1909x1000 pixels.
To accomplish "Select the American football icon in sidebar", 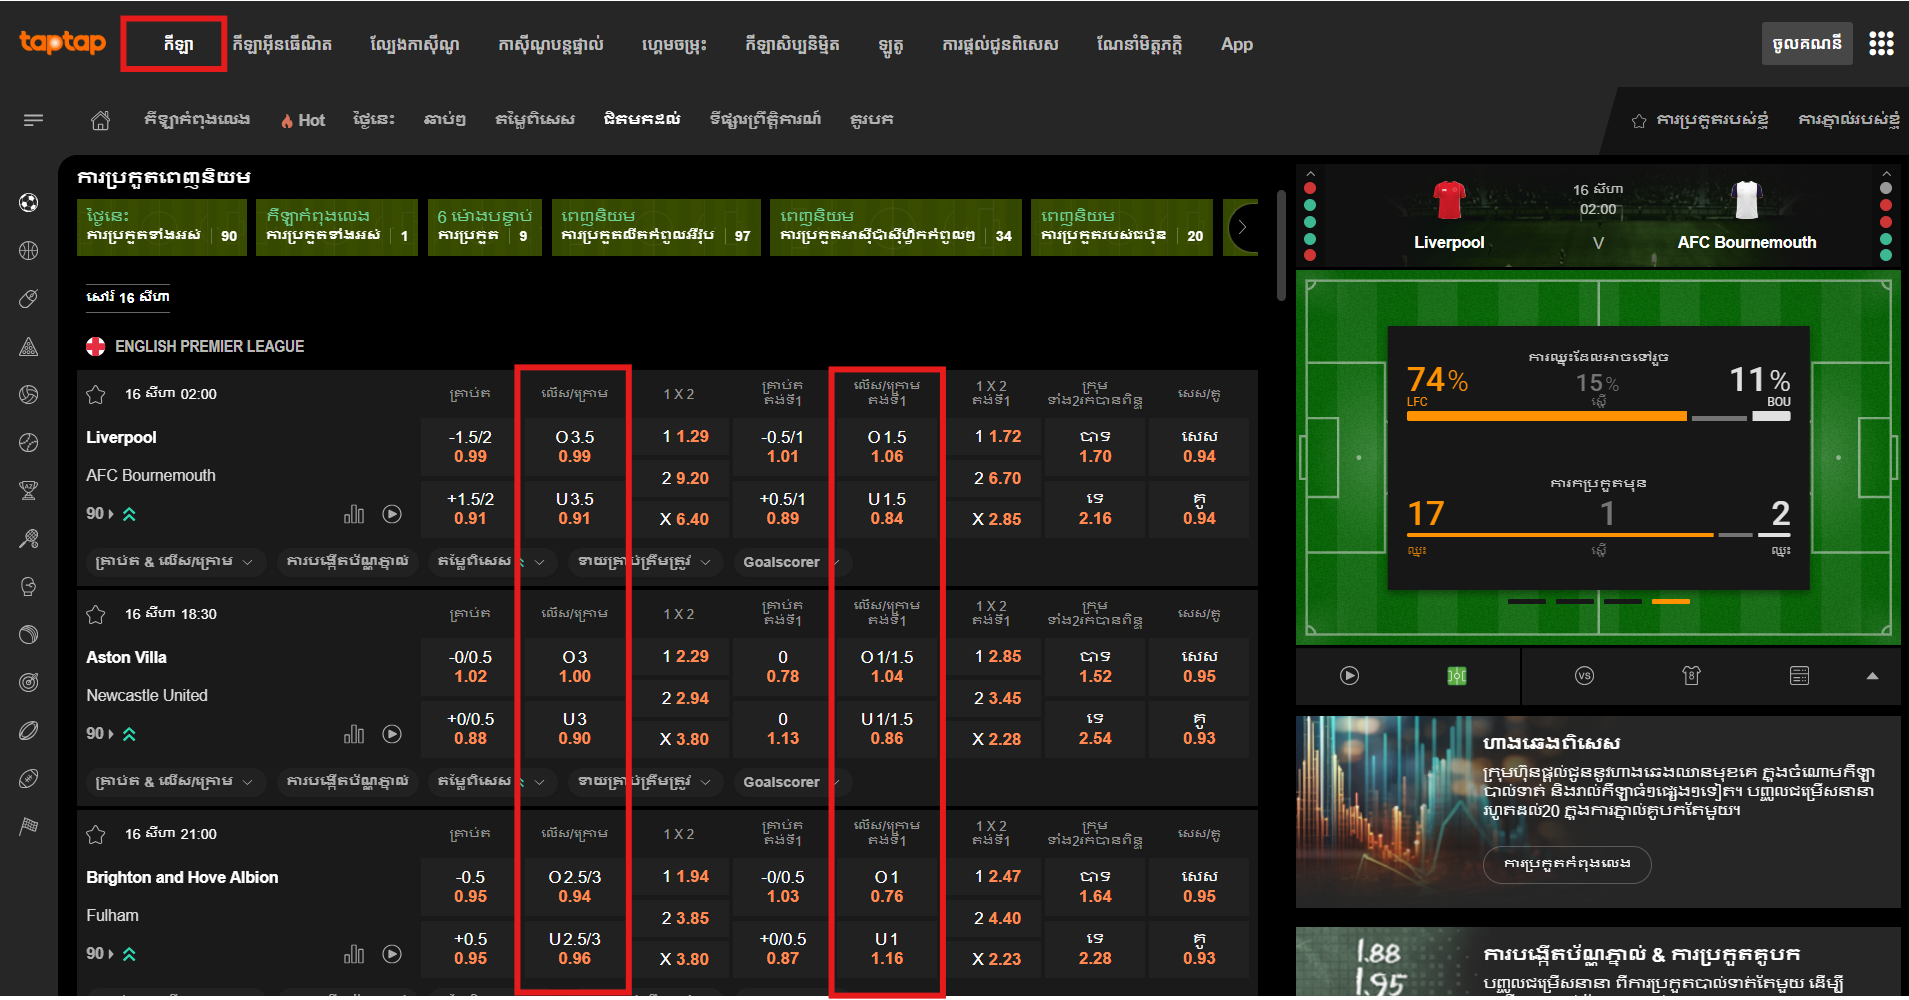I will 29,779.
